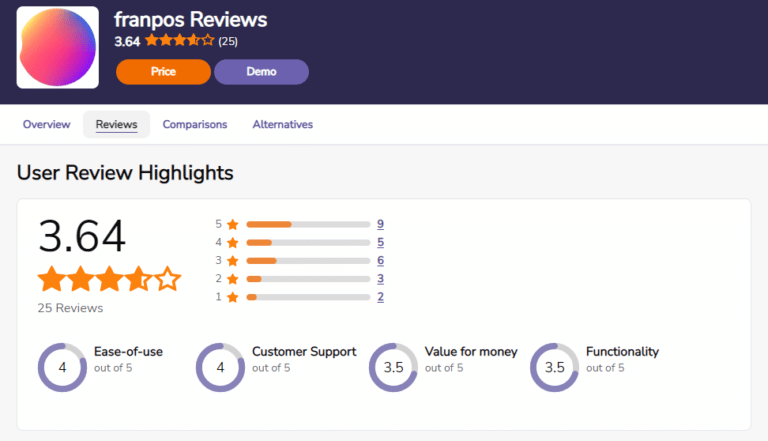Open the 6 three-star reviews link
Screen dimensions: 768x441
(x=380, y=261)
